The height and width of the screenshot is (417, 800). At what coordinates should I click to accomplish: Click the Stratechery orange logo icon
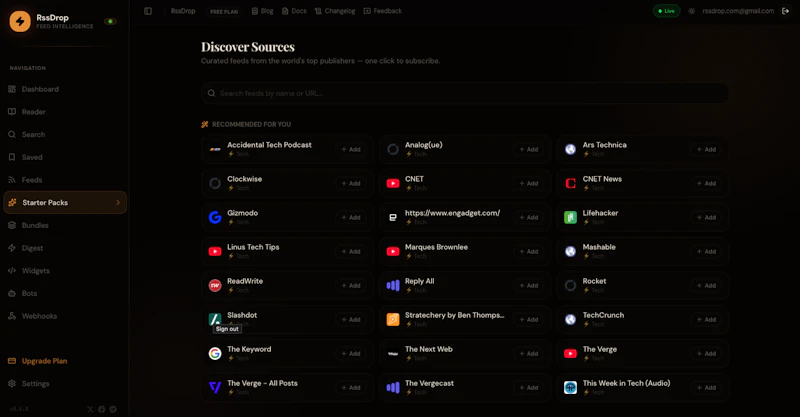pyautogui.click(x=393, y=320)
